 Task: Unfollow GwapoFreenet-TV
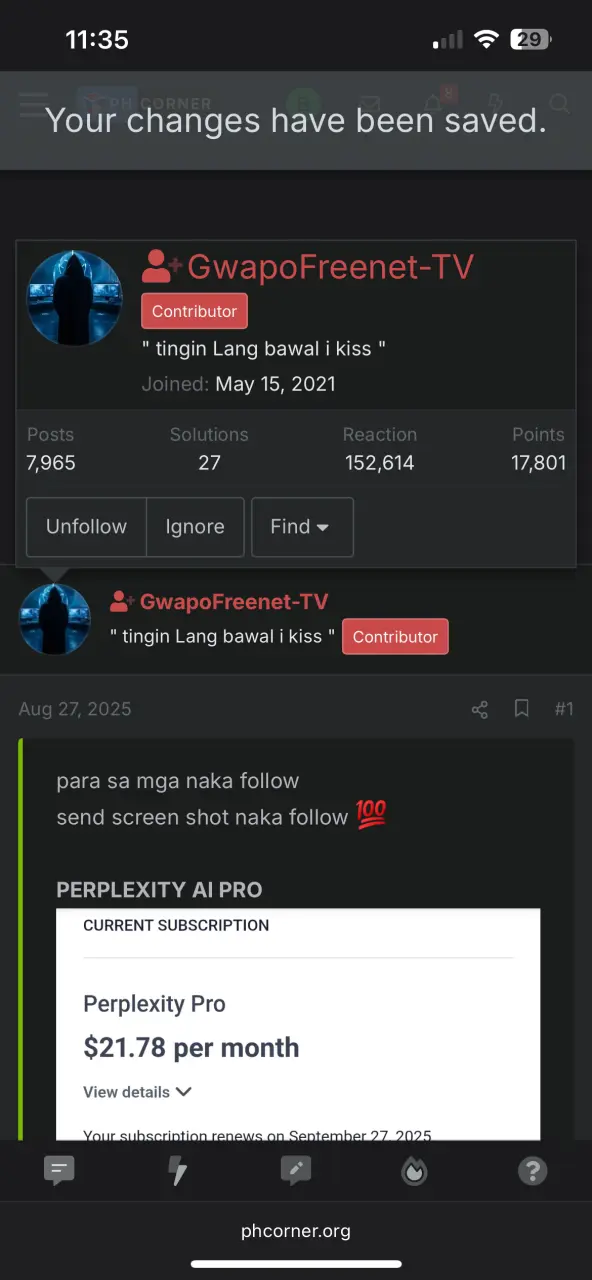click(x=86, y=526)
